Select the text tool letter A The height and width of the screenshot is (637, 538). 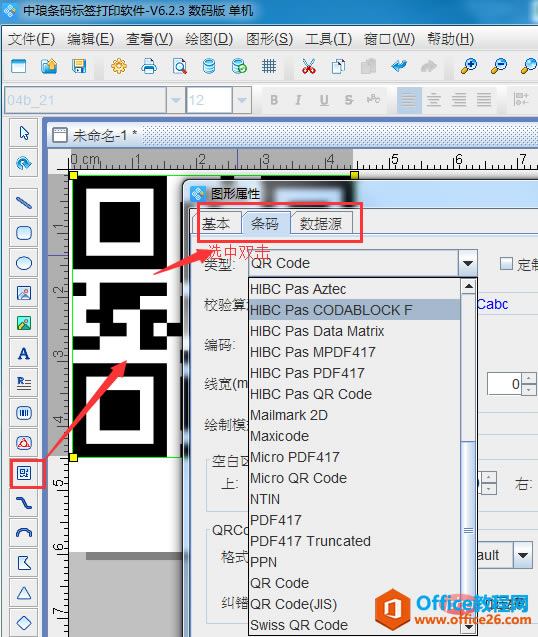(x=24, y=353)
